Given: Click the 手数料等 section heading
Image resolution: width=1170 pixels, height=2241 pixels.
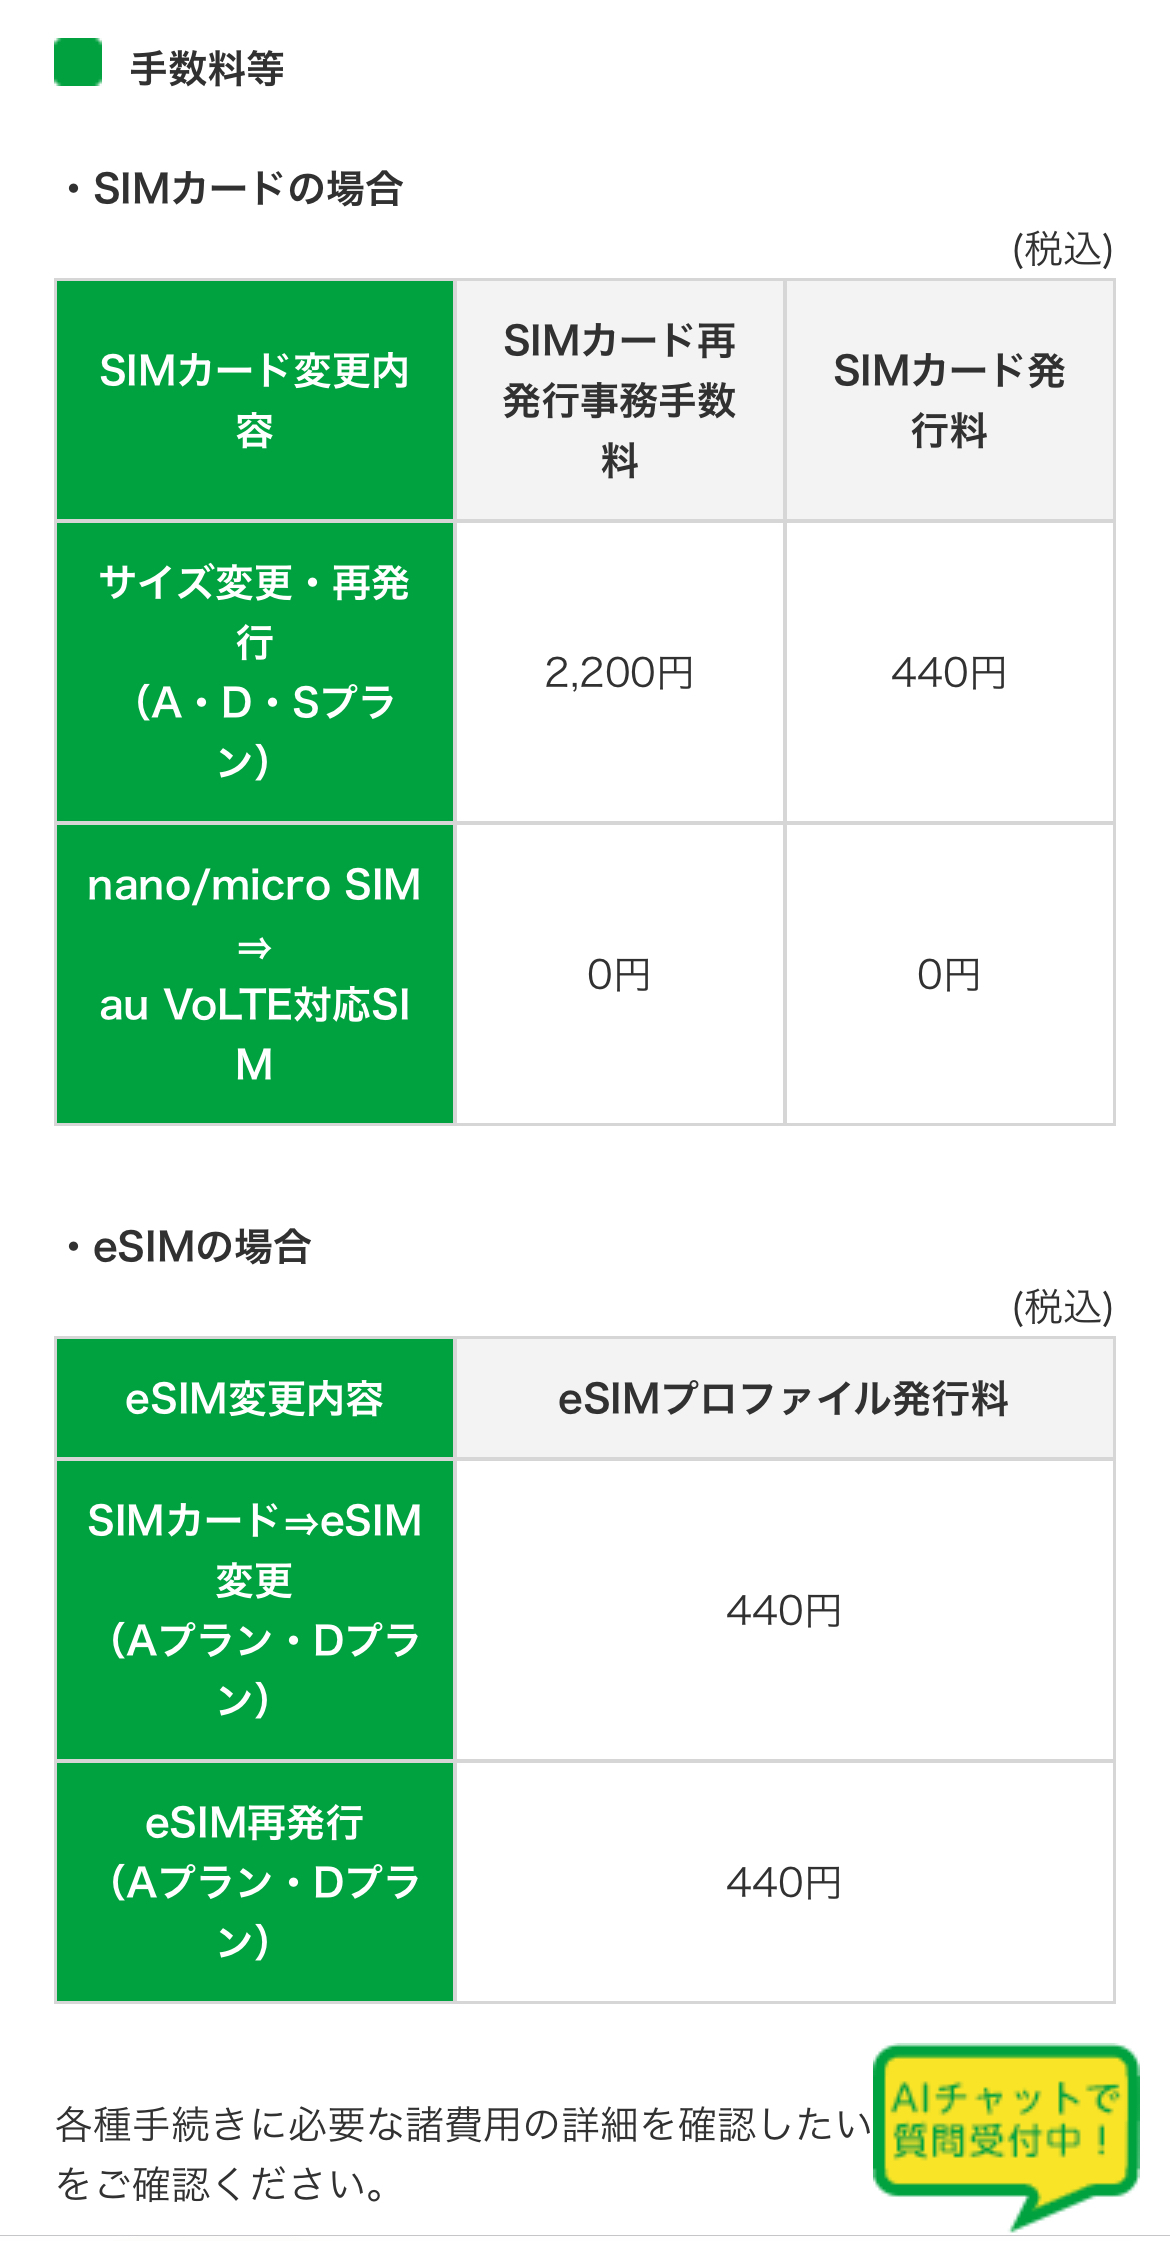Looking at the screenshot, I should (x=207, y=69).
